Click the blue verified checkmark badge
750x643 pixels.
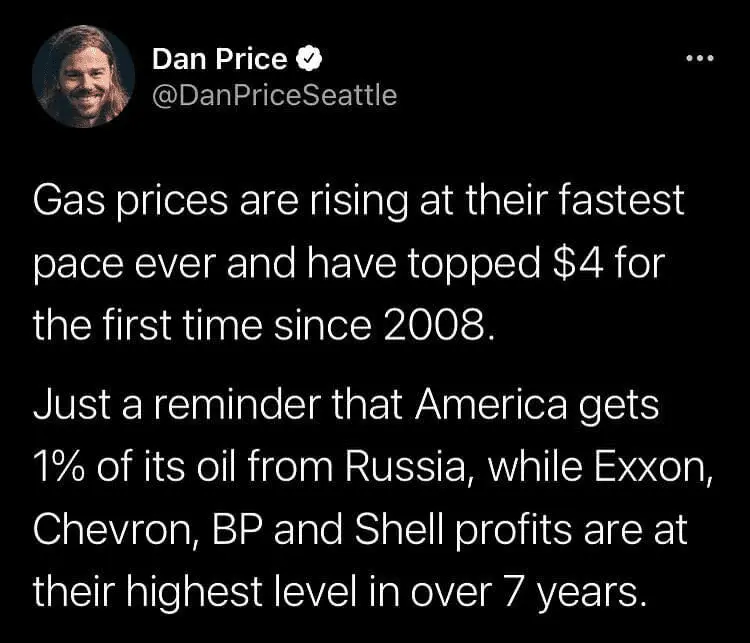click(x=310, y=60)
